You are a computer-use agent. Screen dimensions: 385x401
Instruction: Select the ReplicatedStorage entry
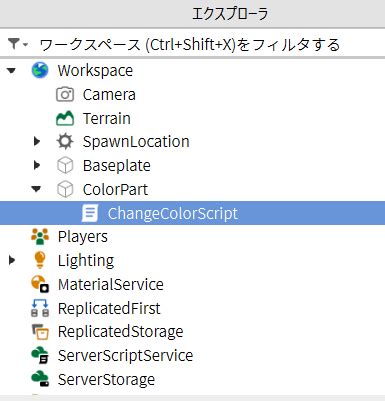(120, 332)
